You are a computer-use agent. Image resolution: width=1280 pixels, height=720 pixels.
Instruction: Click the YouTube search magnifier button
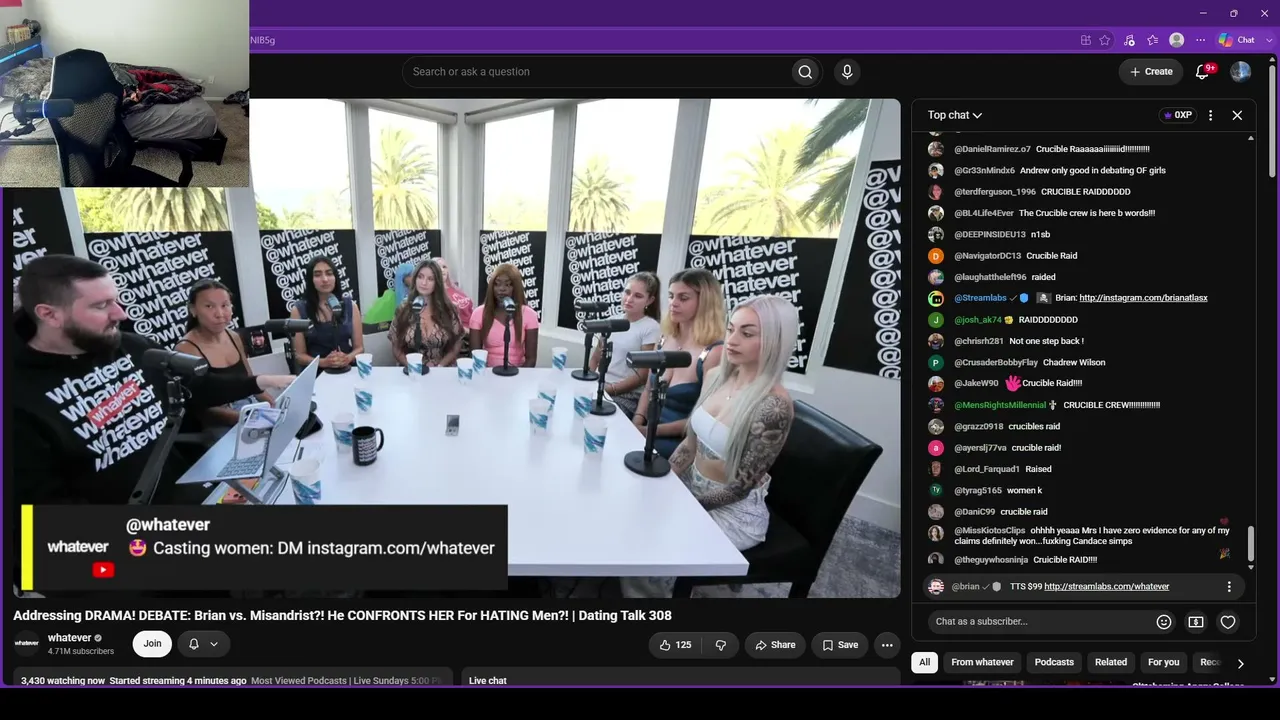pos(804,72)
